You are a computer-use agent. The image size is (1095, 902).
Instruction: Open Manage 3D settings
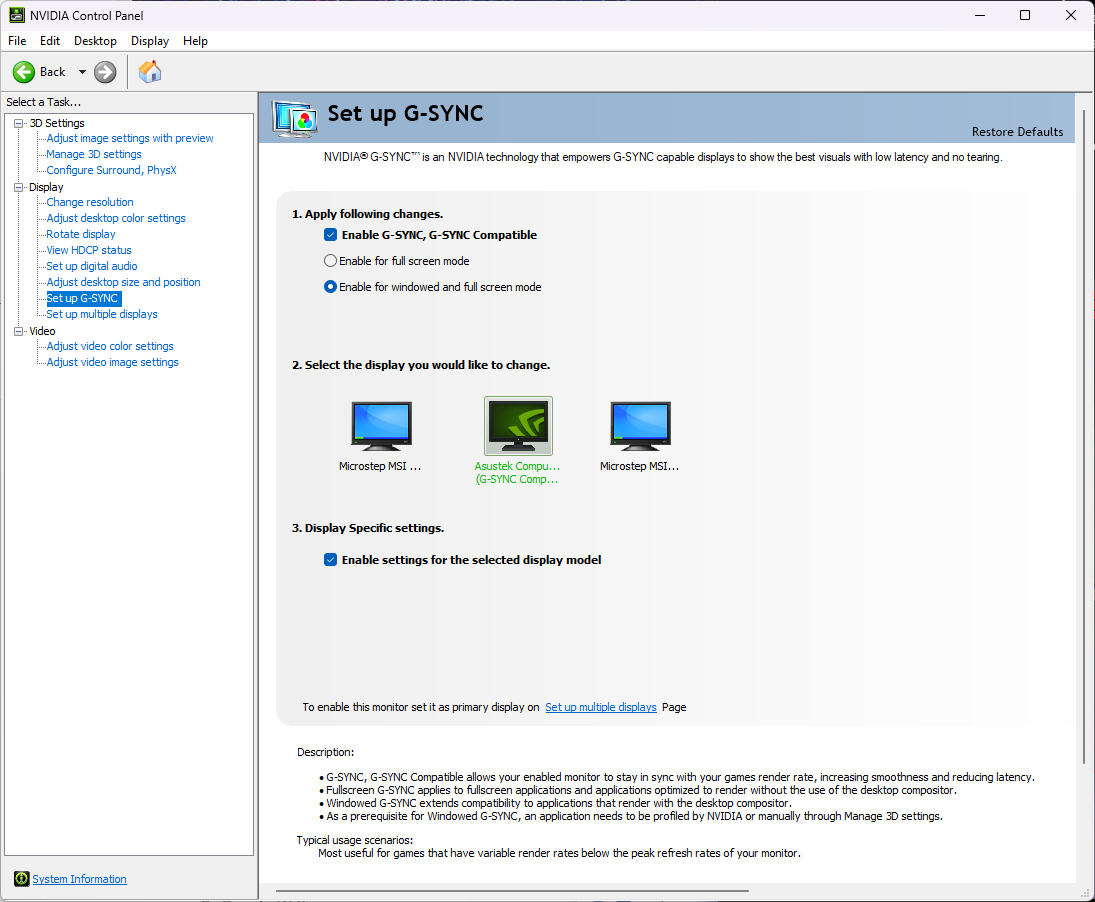[94, 154]
